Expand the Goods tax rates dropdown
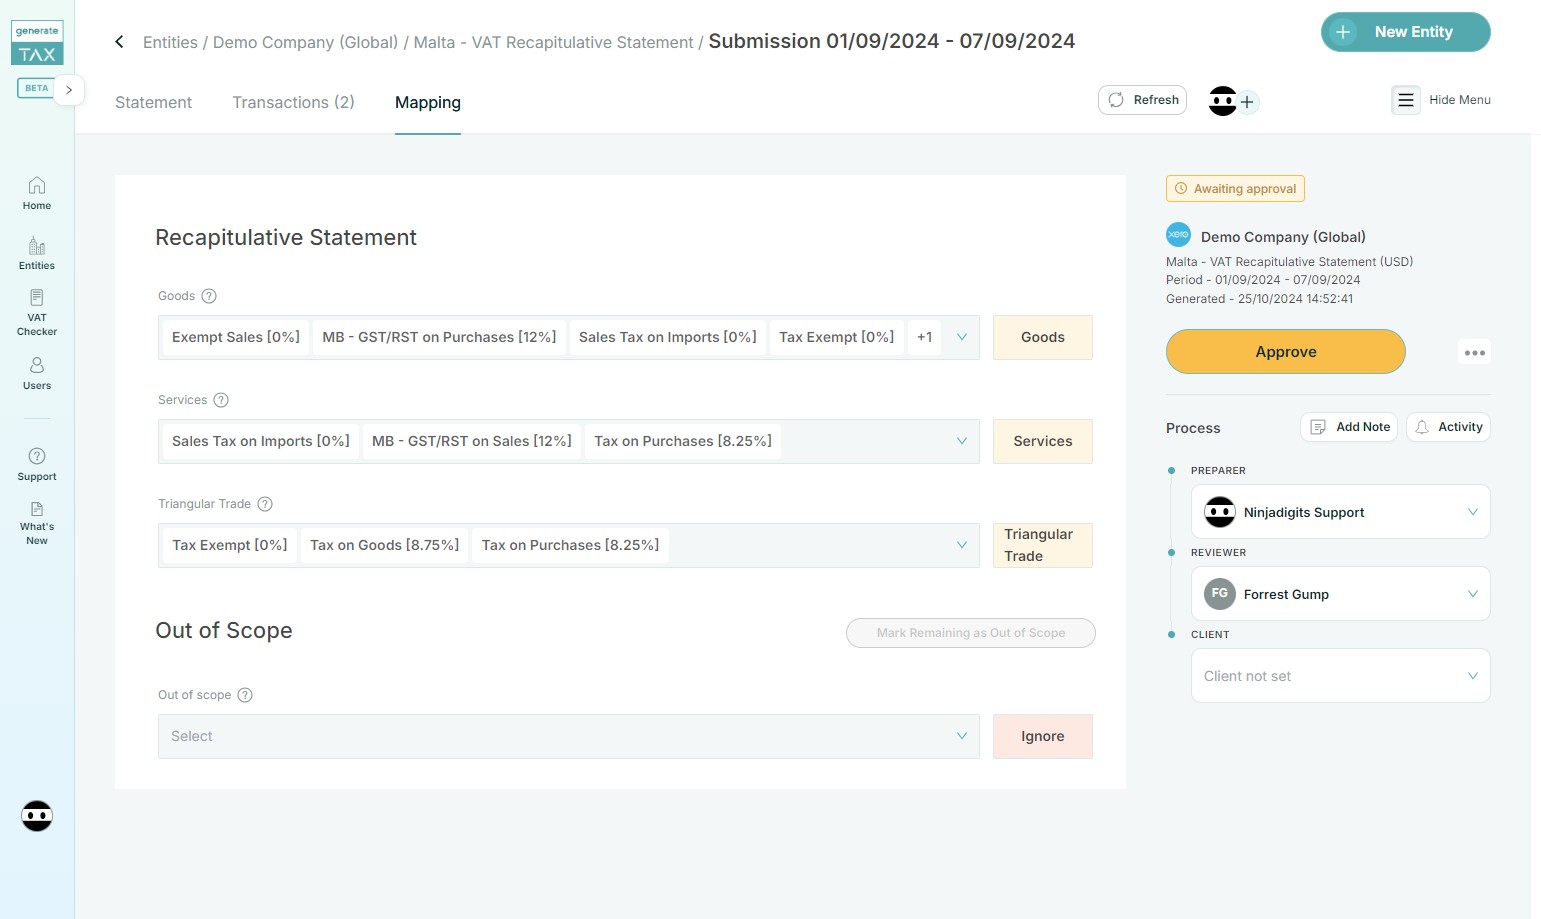Screen dimensions: 1541x919 961,337
